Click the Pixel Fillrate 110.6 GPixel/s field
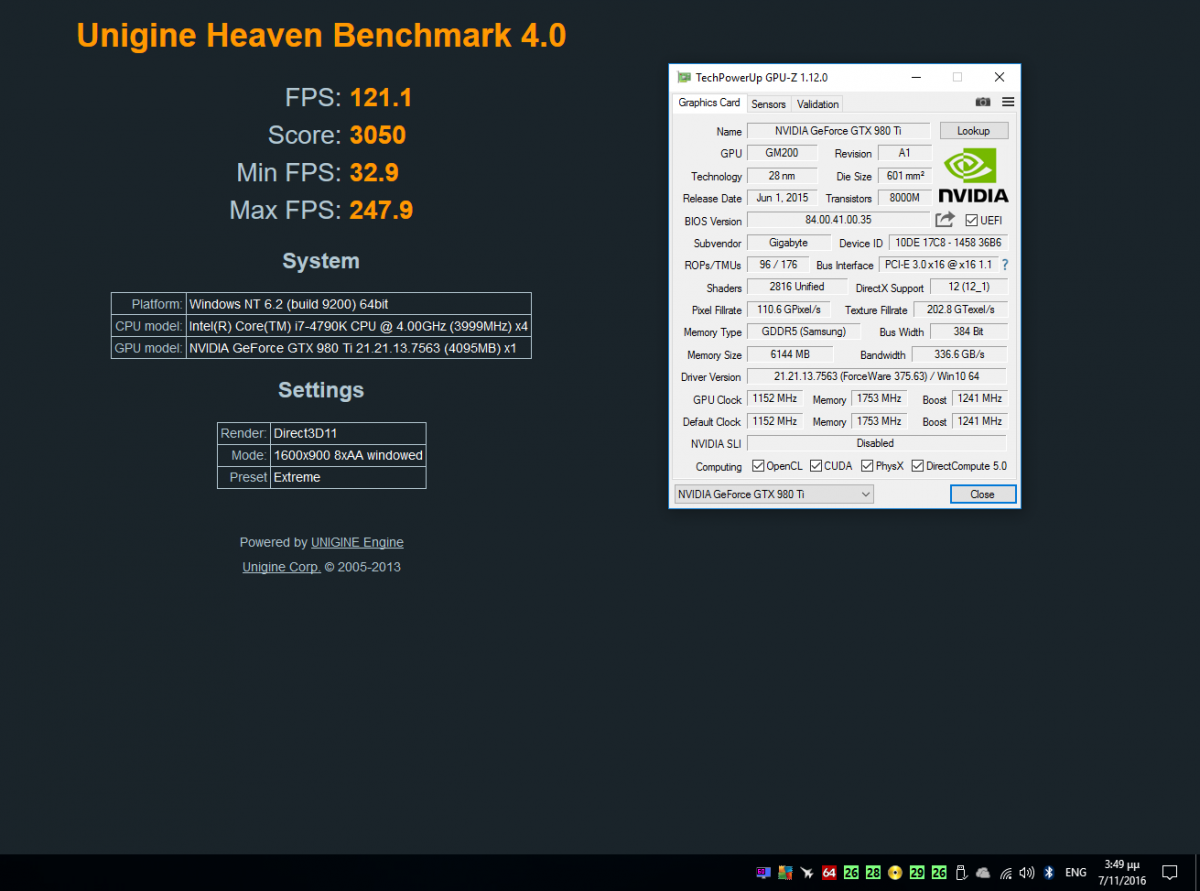The image size is (1200, 891). tap(788, 309)
